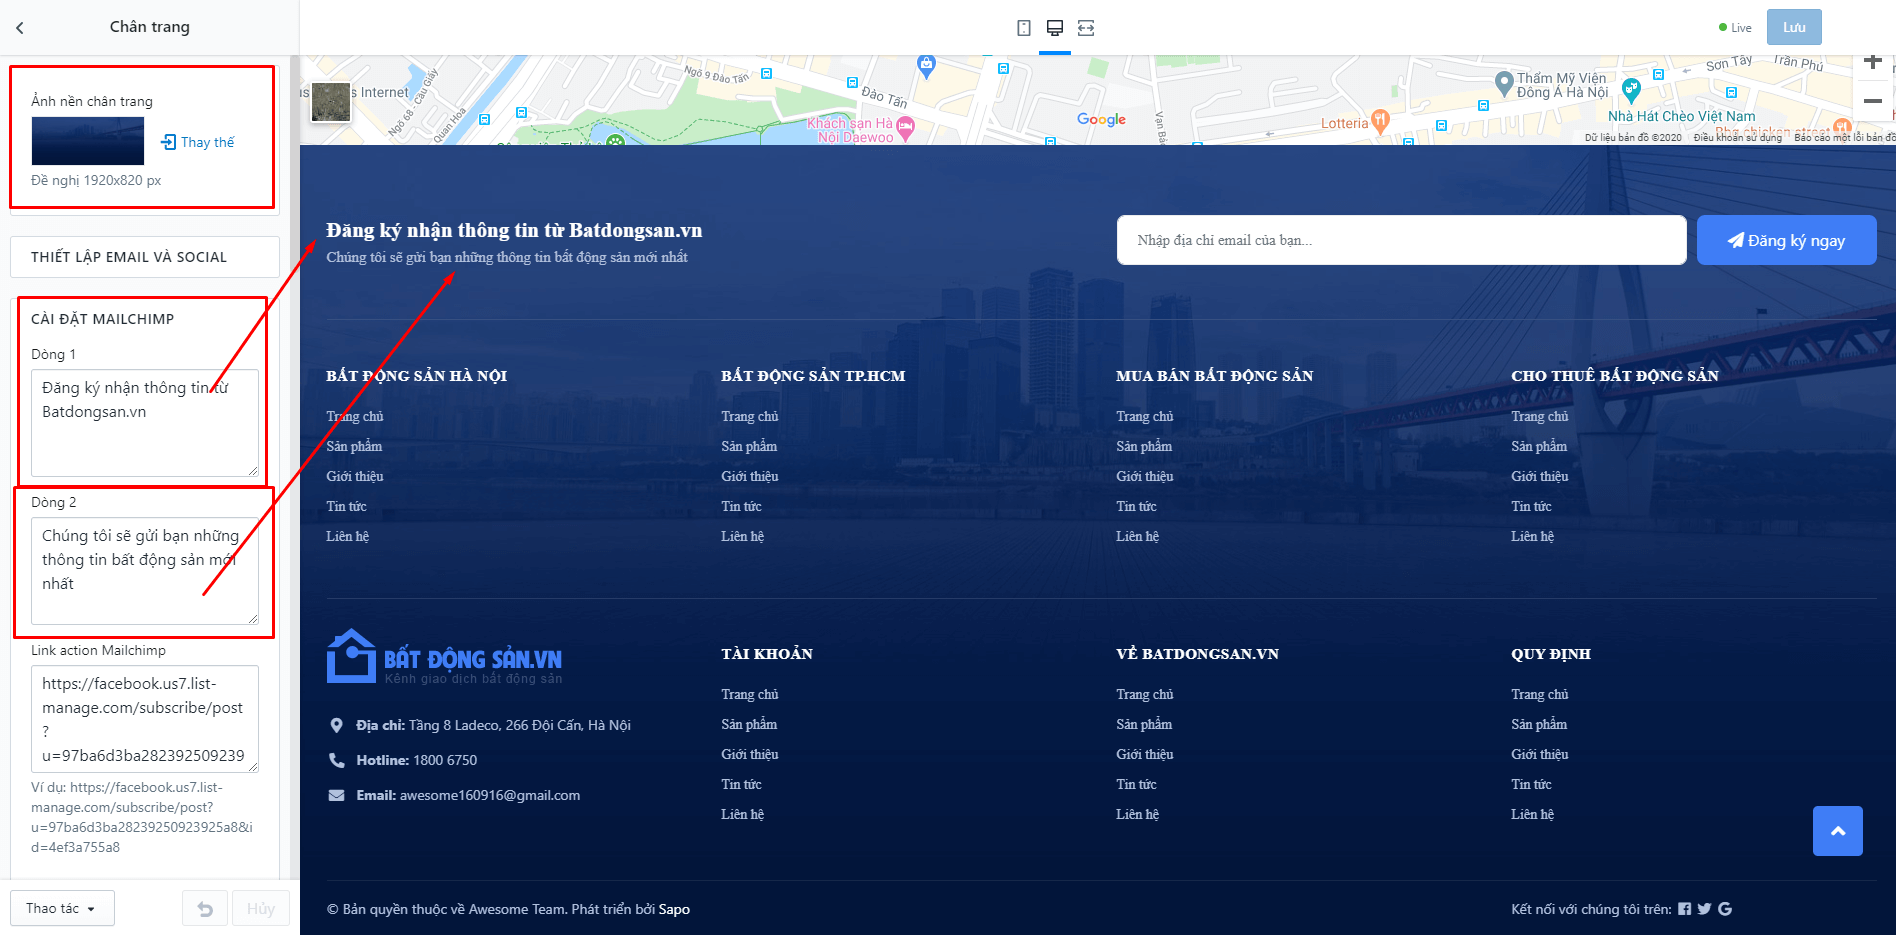Open Tin tức under Bất động sản TP.HCM

coord(742,506)
